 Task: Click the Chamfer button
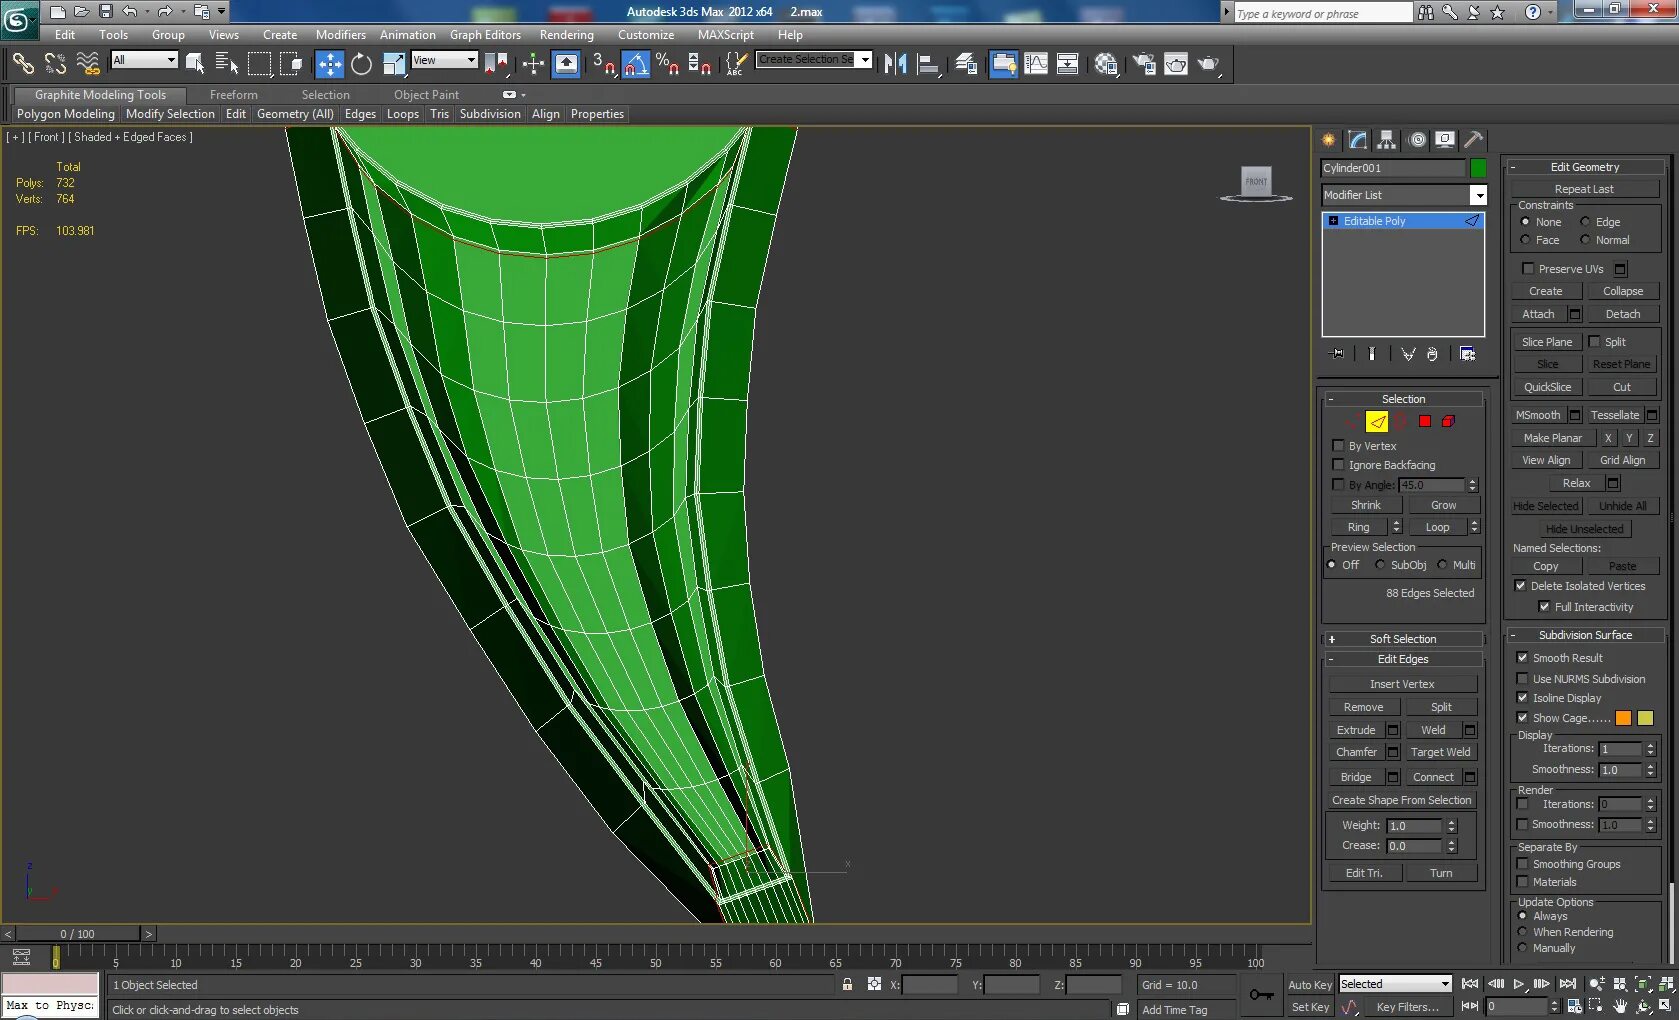pyautogui.click(x=1356, y=753)
